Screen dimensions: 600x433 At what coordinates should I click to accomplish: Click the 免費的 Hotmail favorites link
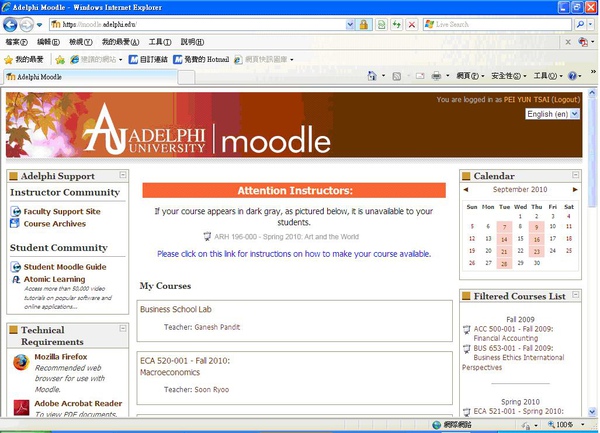201,59
